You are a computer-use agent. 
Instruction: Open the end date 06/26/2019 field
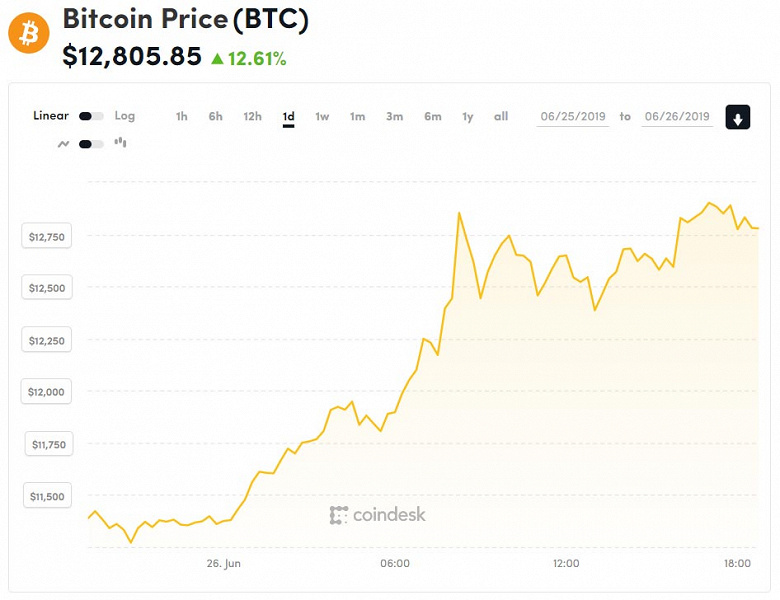(677, 117)
